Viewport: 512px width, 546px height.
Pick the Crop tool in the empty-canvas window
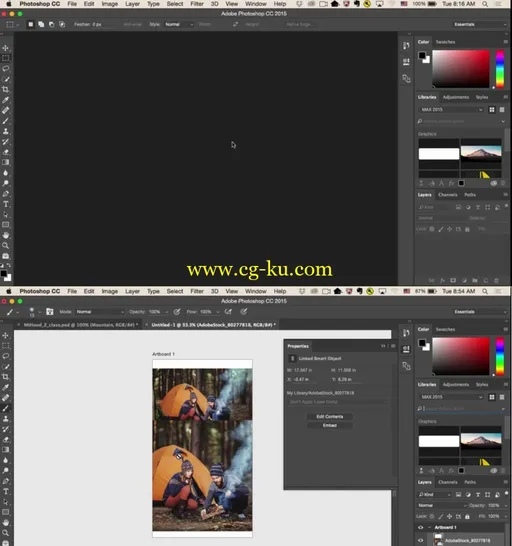[6, 89]
